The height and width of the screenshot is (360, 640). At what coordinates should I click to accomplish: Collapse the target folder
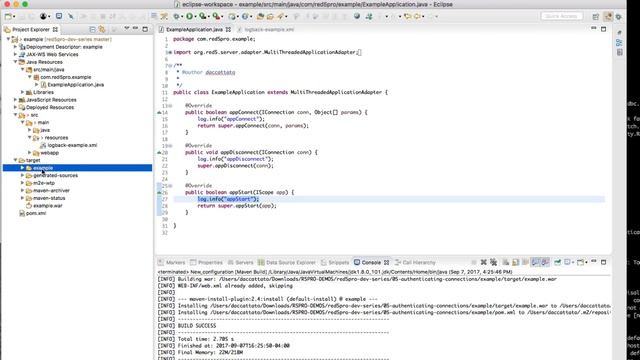click(x=16, y=160)
